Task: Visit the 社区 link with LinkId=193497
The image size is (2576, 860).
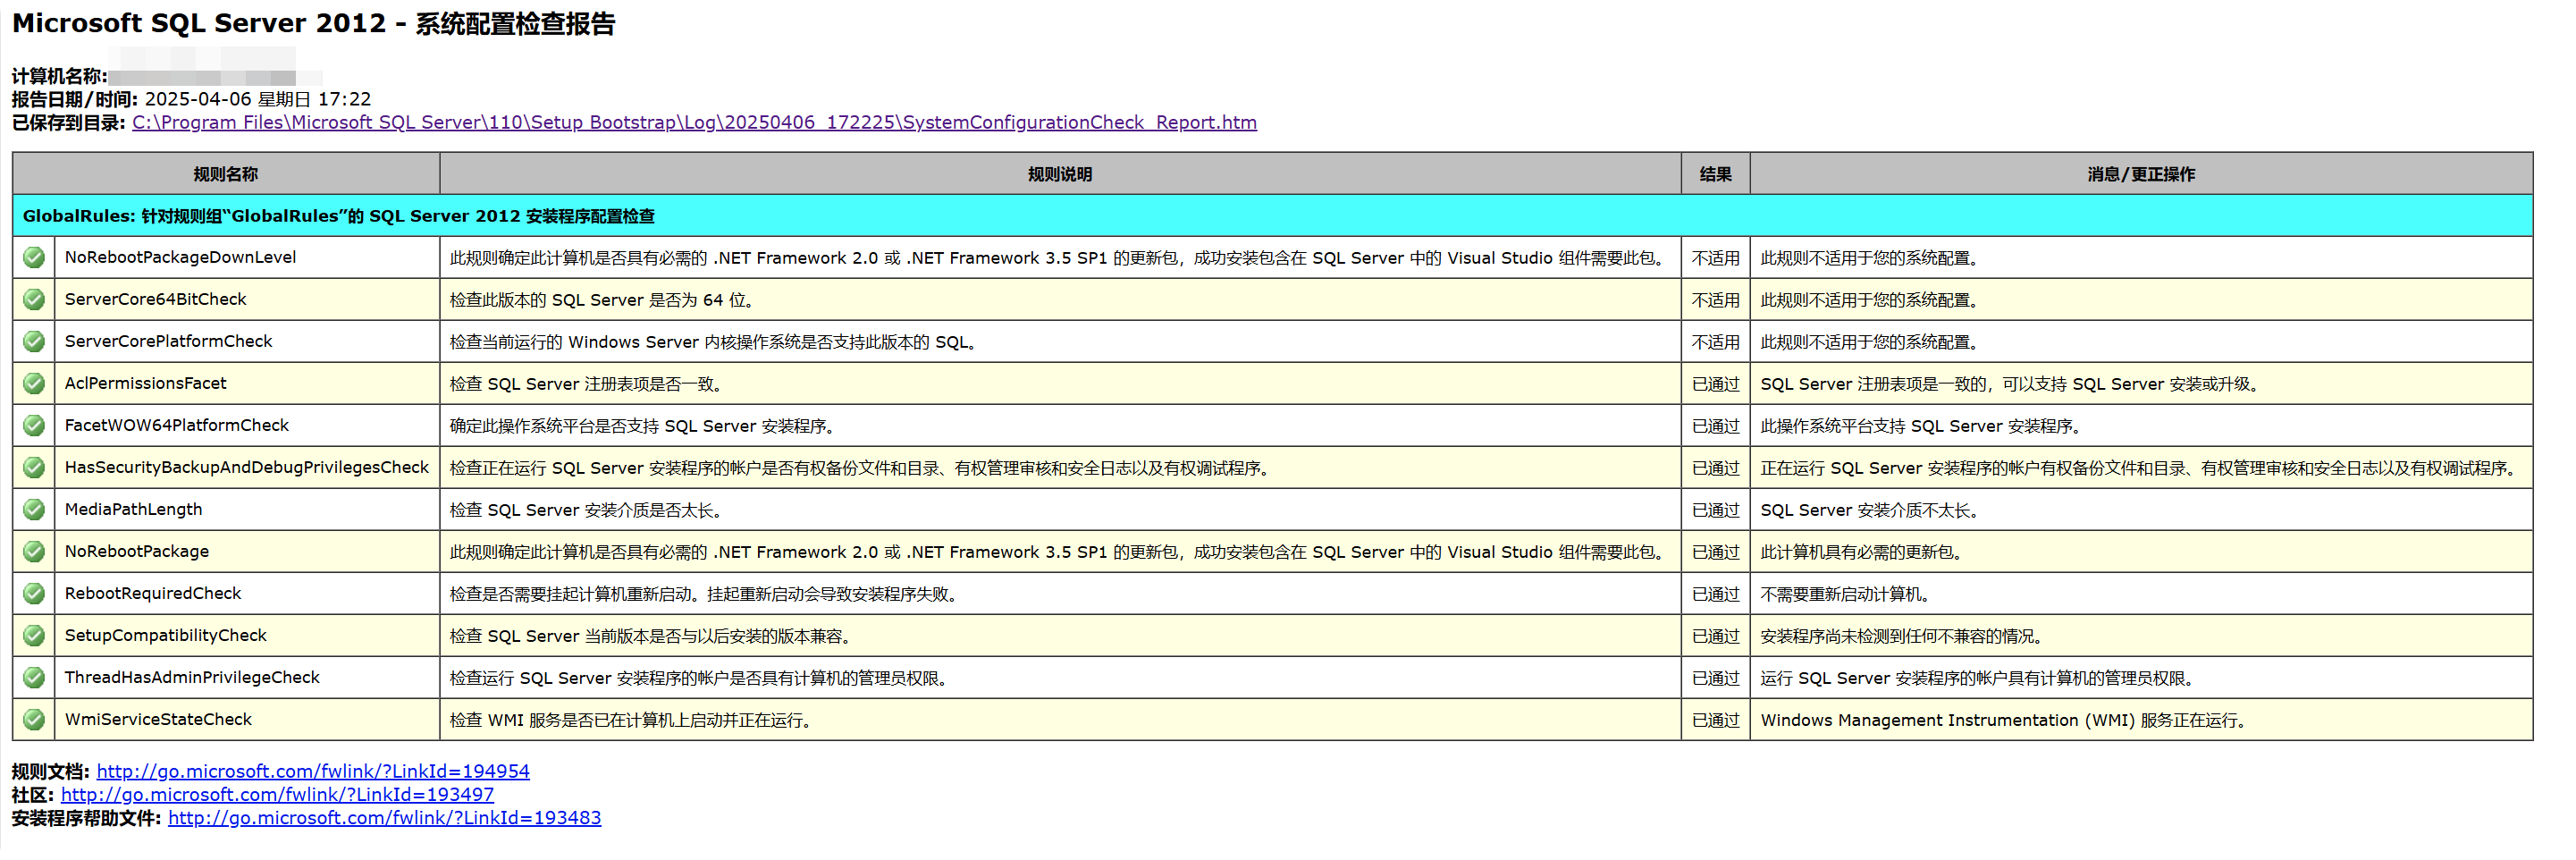Action: 277,795
